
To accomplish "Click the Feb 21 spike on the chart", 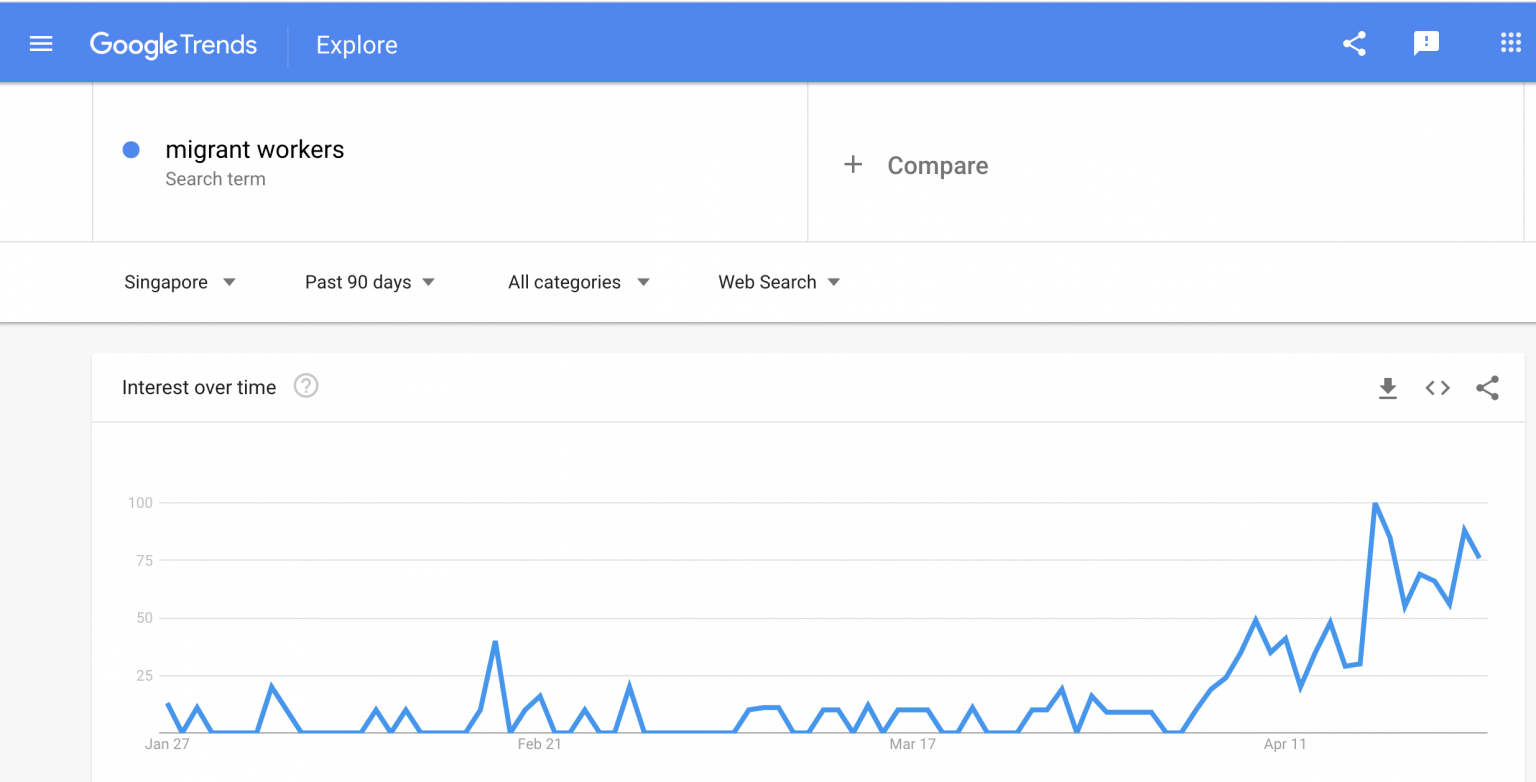I will [495, 642].
